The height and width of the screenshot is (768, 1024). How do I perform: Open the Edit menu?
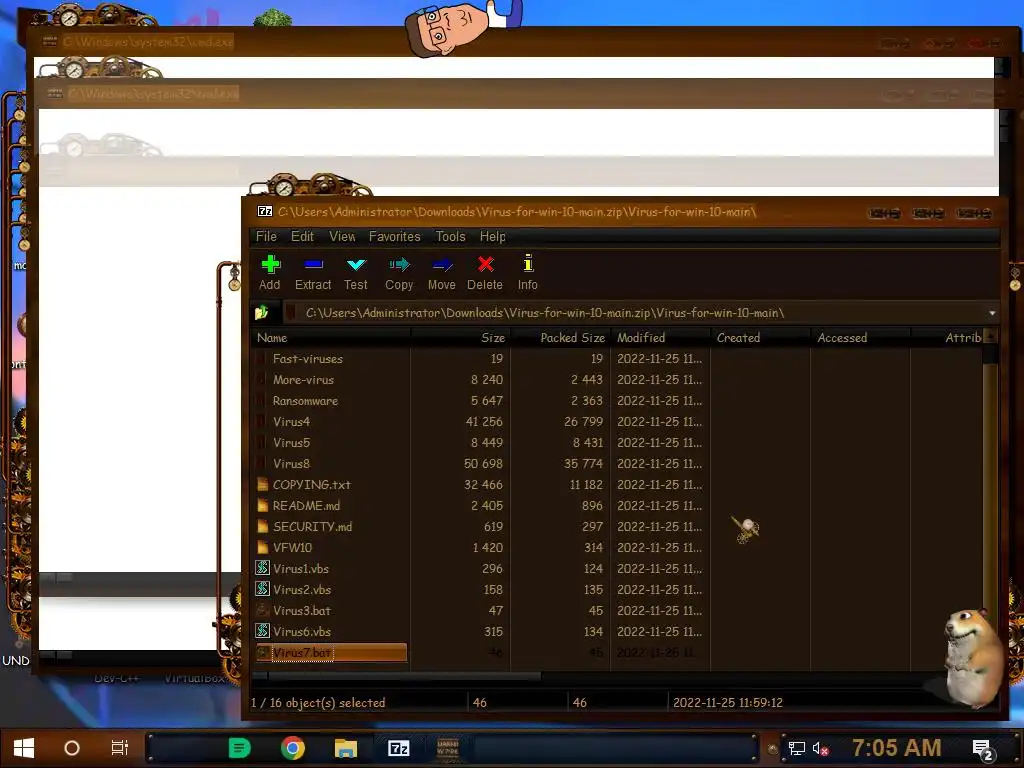click(x=302, y=236)
